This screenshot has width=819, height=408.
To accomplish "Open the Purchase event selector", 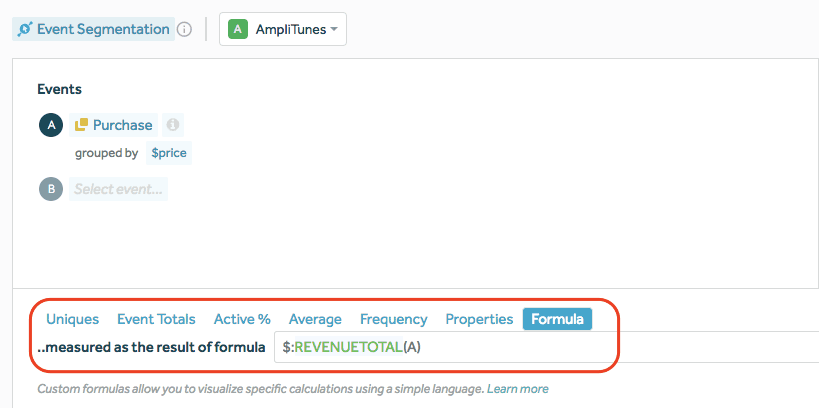I will 122,125.
